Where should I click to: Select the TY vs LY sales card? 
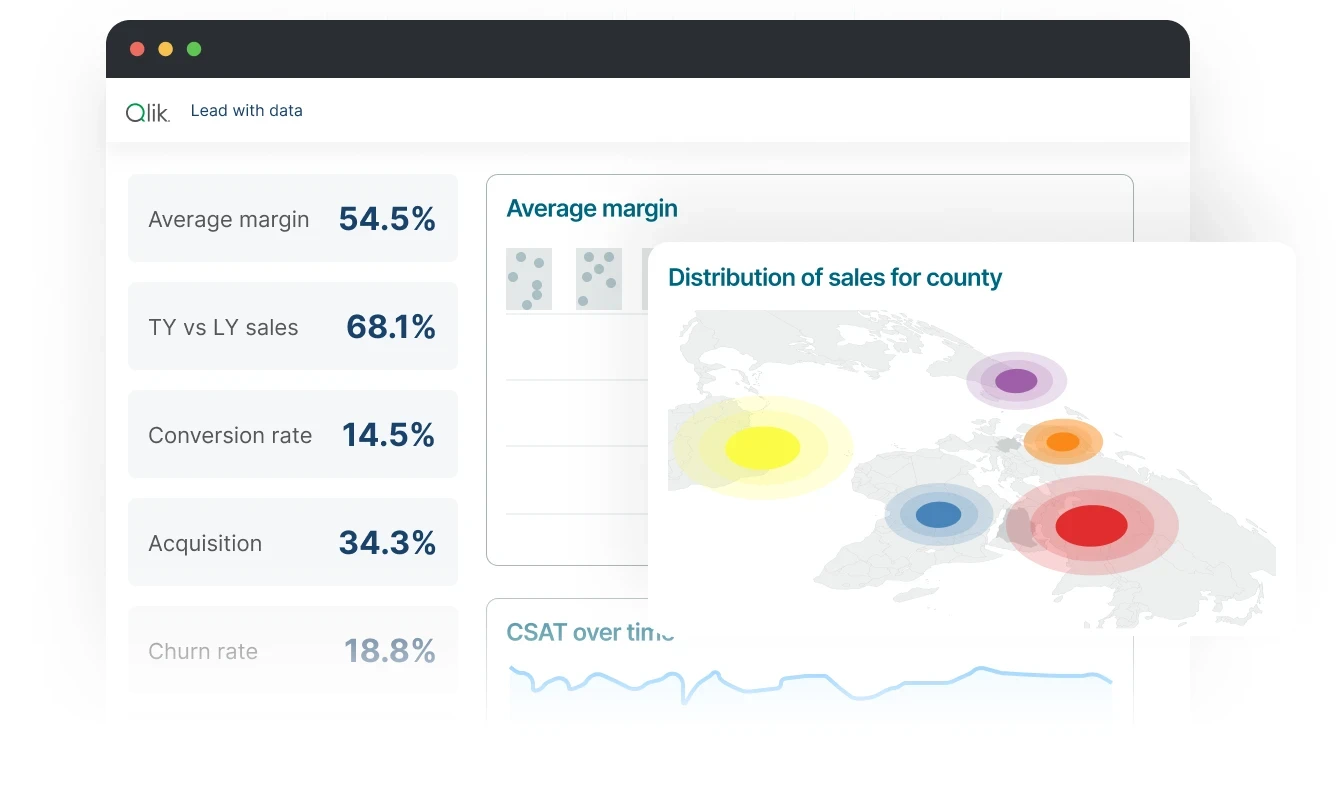click(293, 326)
